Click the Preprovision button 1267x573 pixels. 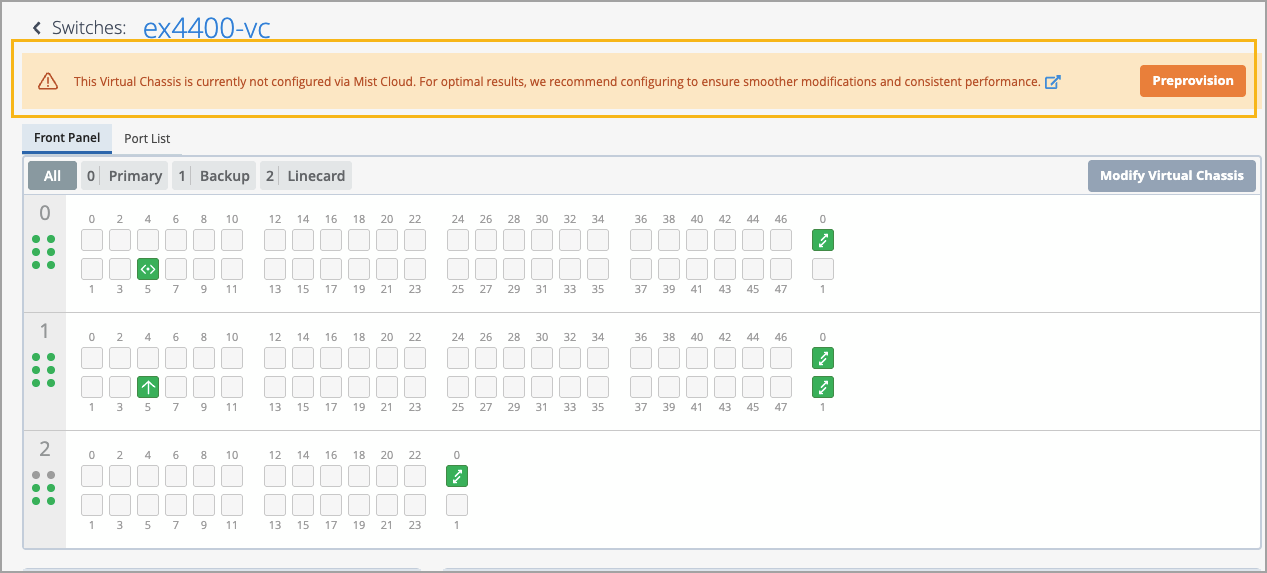coord(1192,81)
